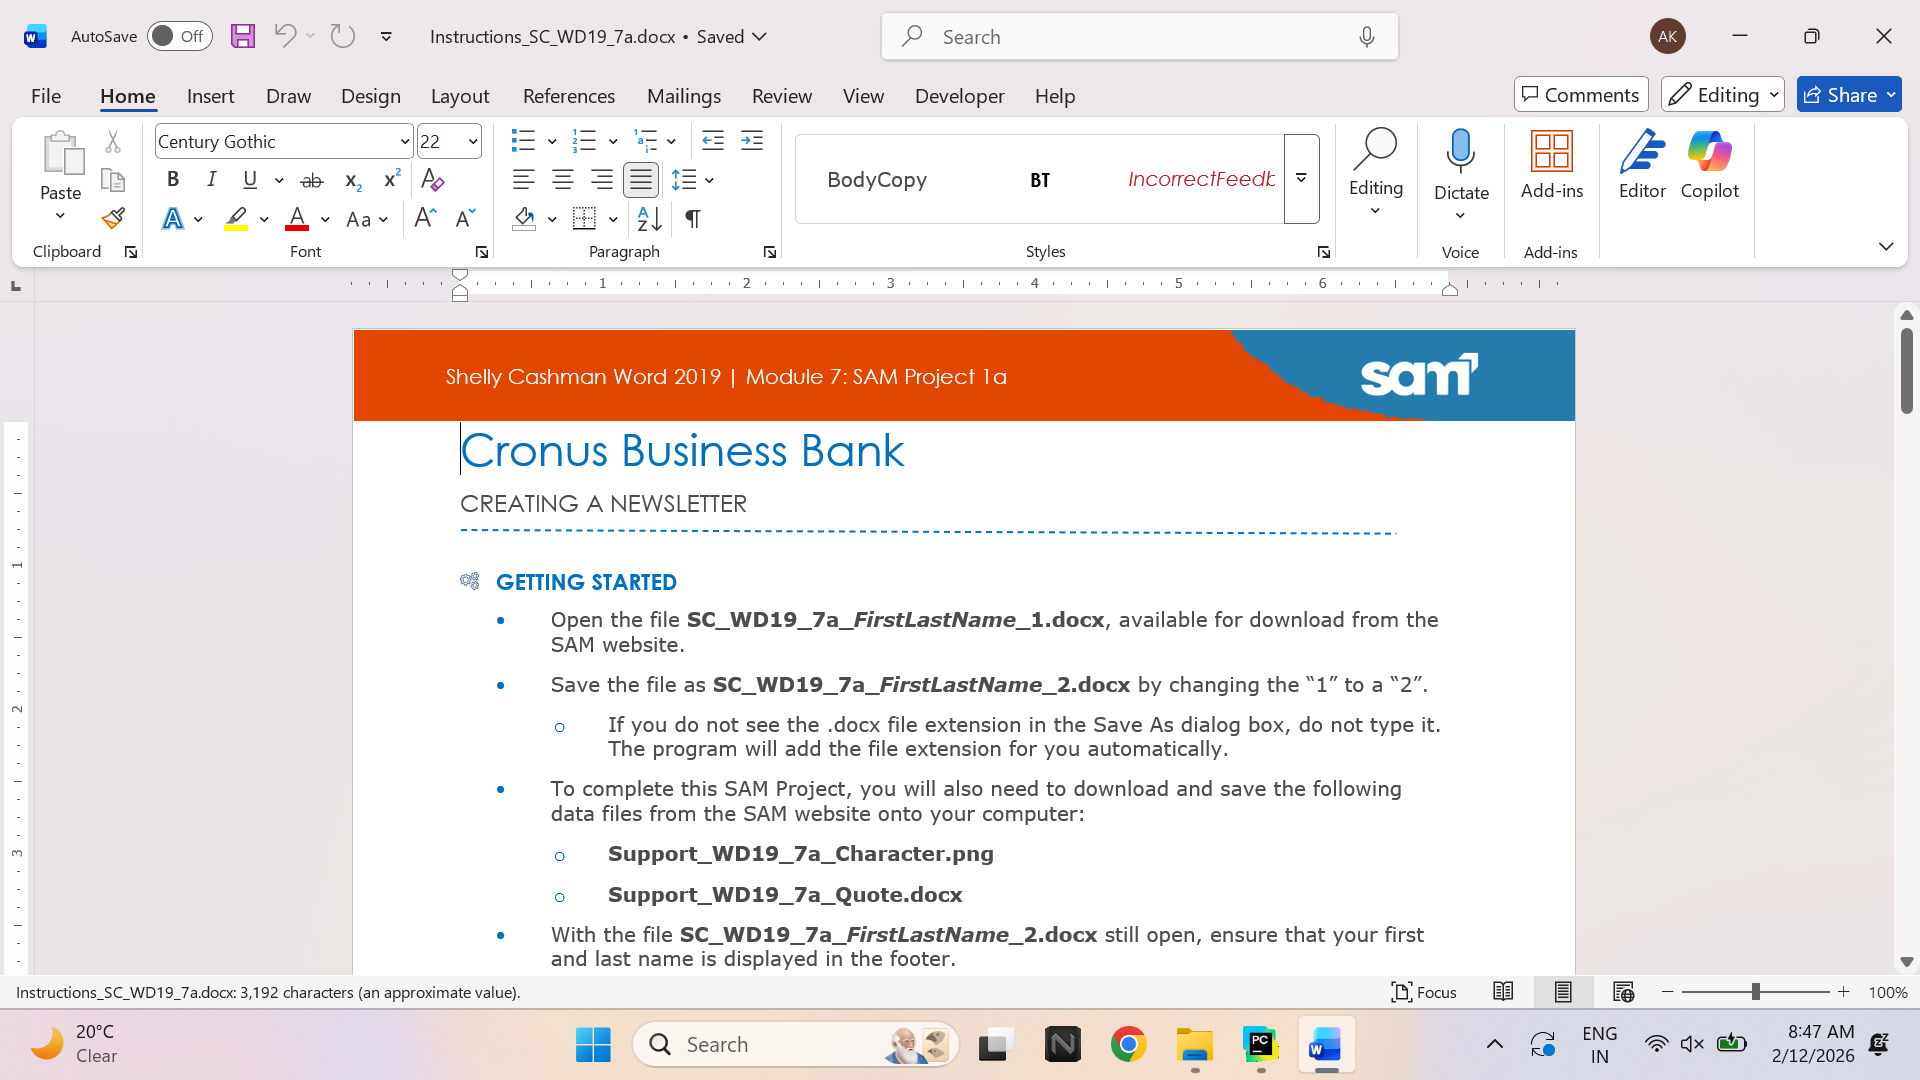Open the Editing mode dropdown
The width and height of the screenshot is (1920, 1080).
click(x=1722, y=95)
